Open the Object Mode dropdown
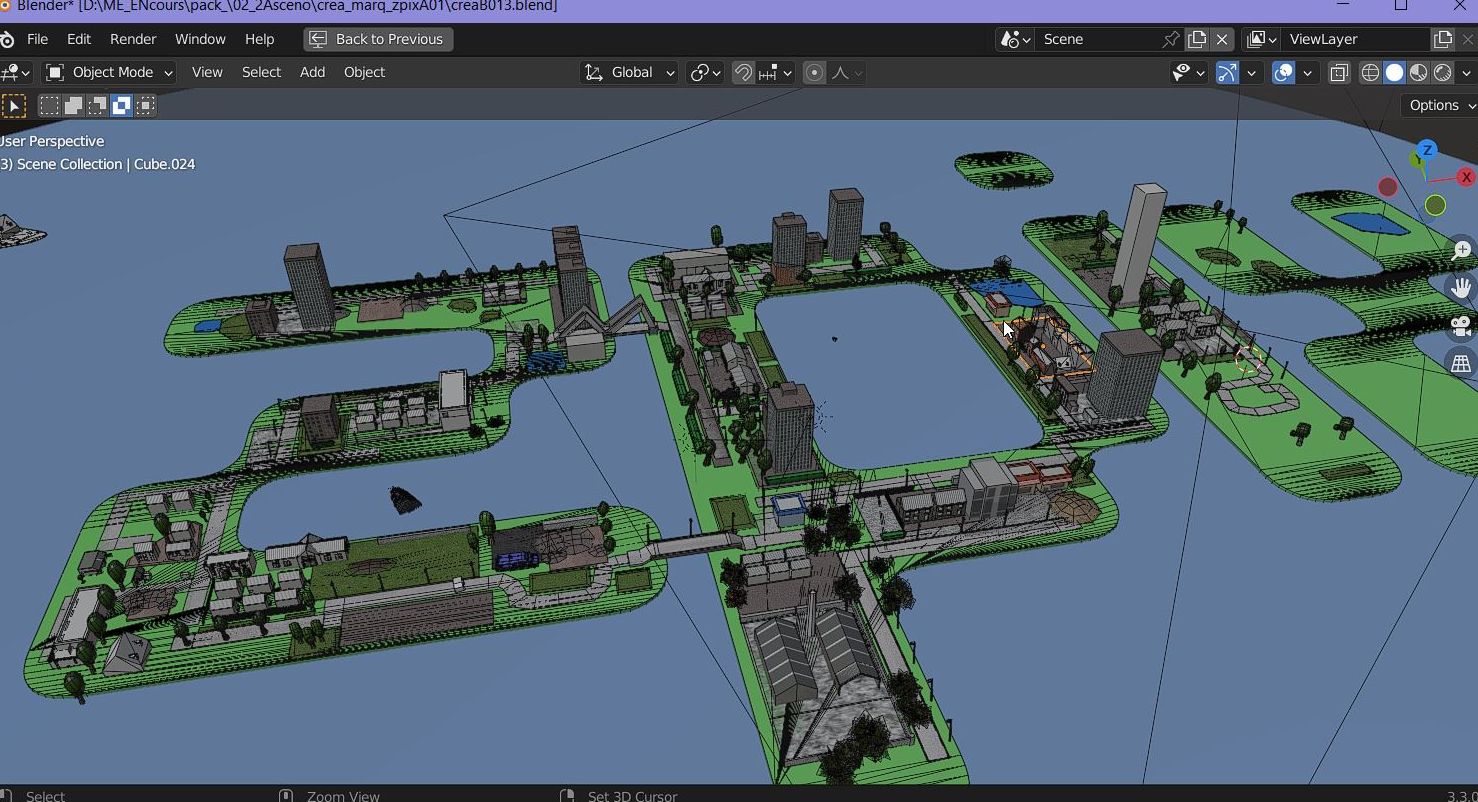This screenshot has height=802, width=1478. click(x=110, y=72)
